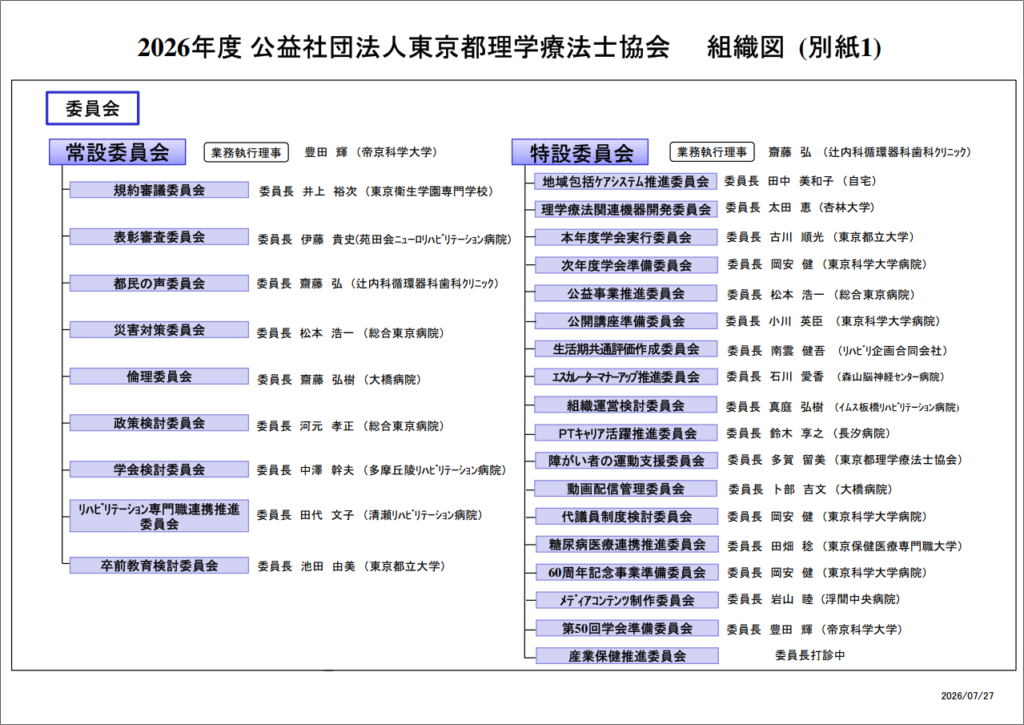The width and height of the screenshot is (1024, 725).
Task: Click the 卒前教育検討委員会 box
Action: 159,565
